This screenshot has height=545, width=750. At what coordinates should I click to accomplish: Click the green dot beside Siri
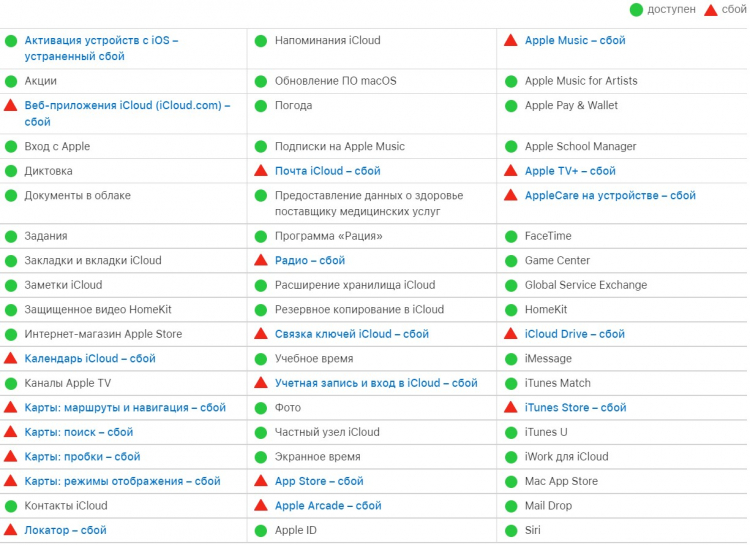(x=511, y=531)
